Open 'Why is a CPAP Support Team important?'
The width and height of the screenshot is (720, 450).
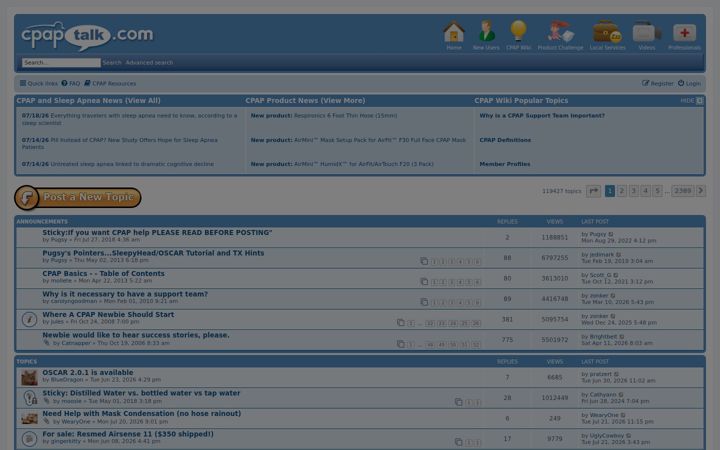click(542, 116)
